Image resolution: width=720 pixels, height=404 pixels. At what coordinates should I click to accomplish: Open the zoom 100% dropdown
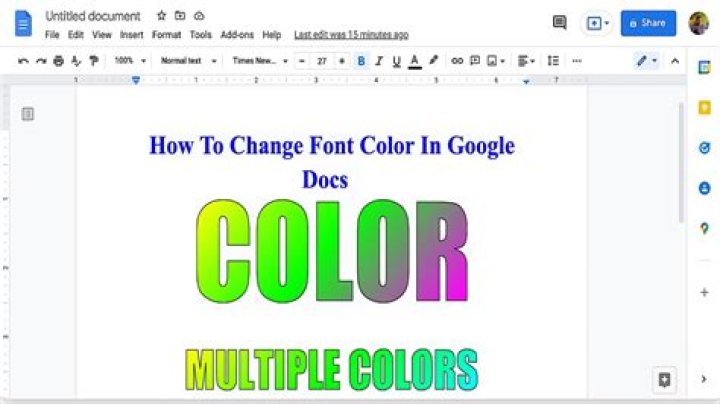[x=130, y=61]
